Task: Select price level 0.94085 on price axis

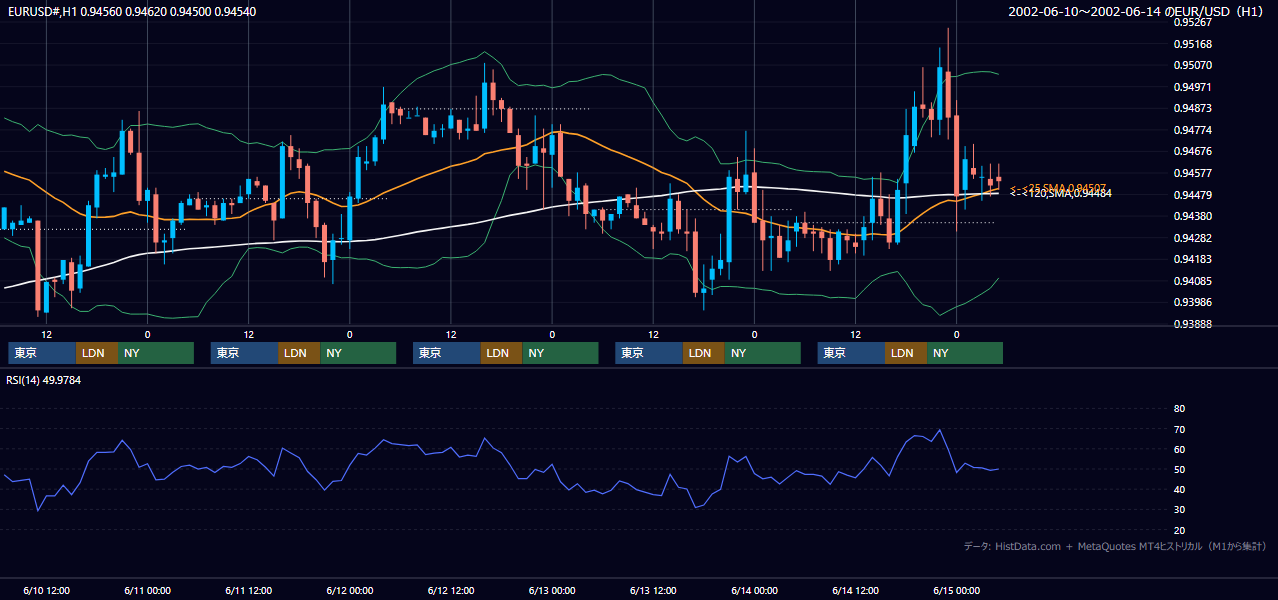Action: coord(1194,281)
